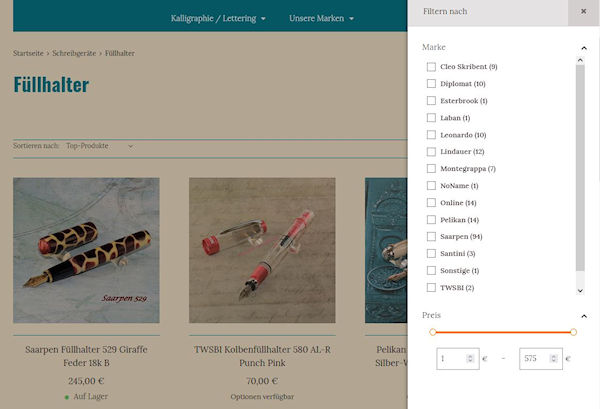Click the maximum price spinner arrows
600x409 pixels.
click(x=553, y=358)
